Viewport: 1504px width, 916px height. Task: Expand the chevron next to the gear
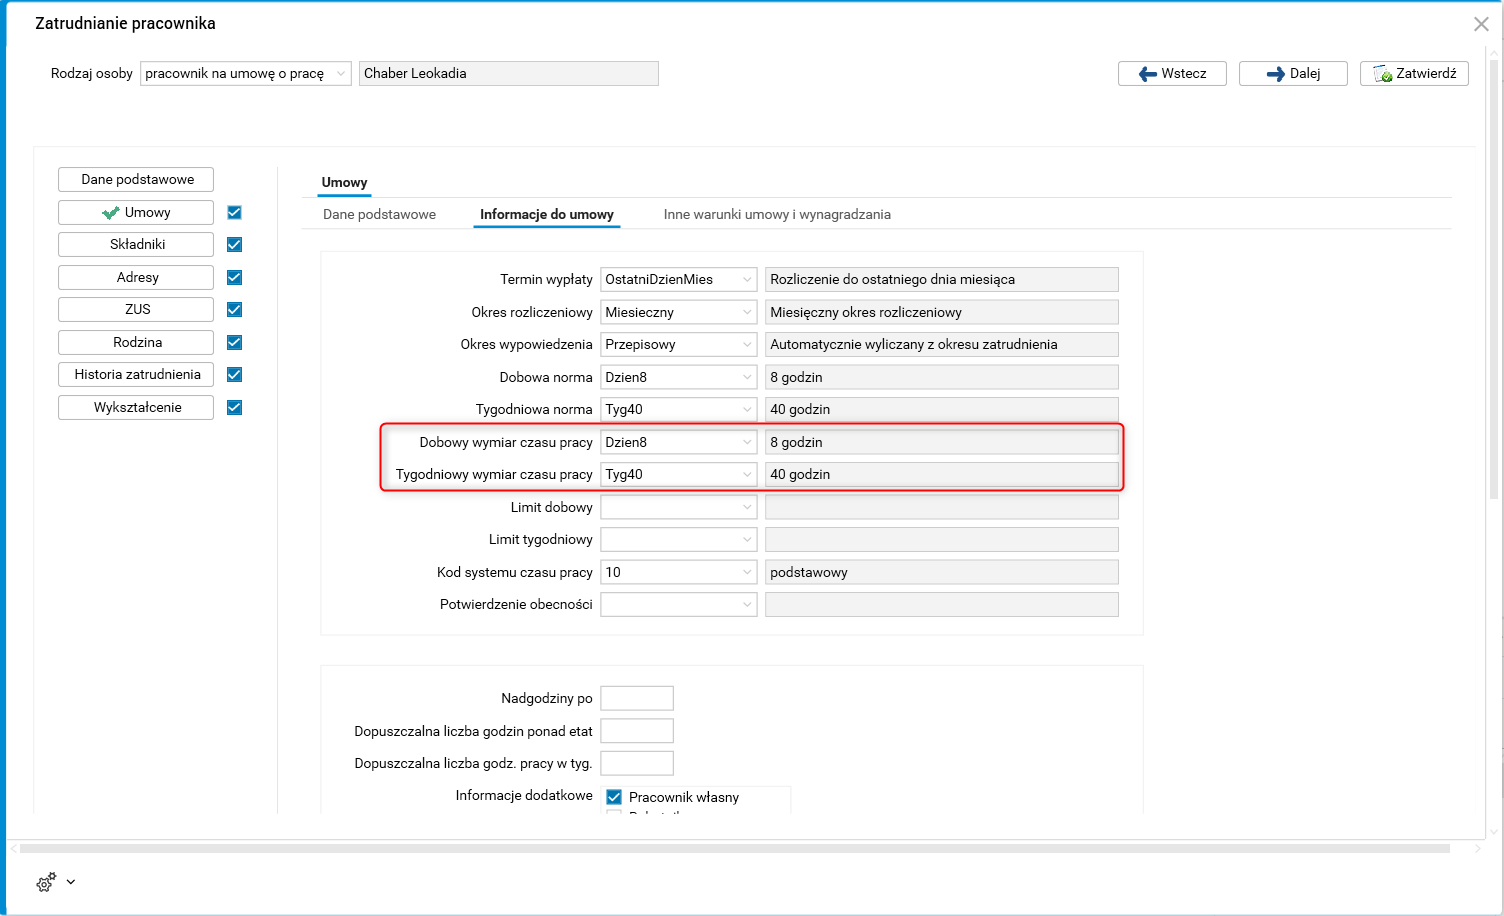click(71, 882)
